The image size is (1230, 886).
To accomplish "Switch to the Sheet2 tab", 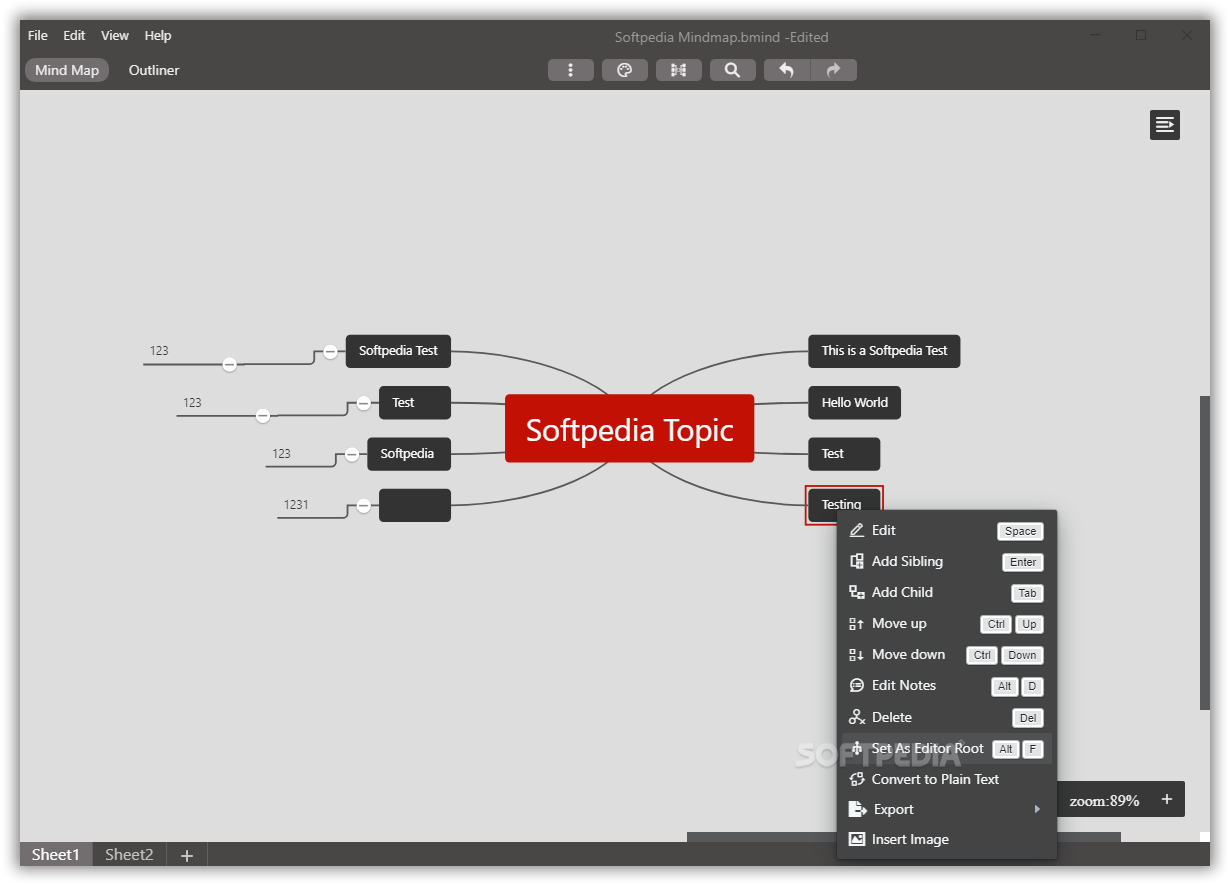I will (x=129, y=855).
